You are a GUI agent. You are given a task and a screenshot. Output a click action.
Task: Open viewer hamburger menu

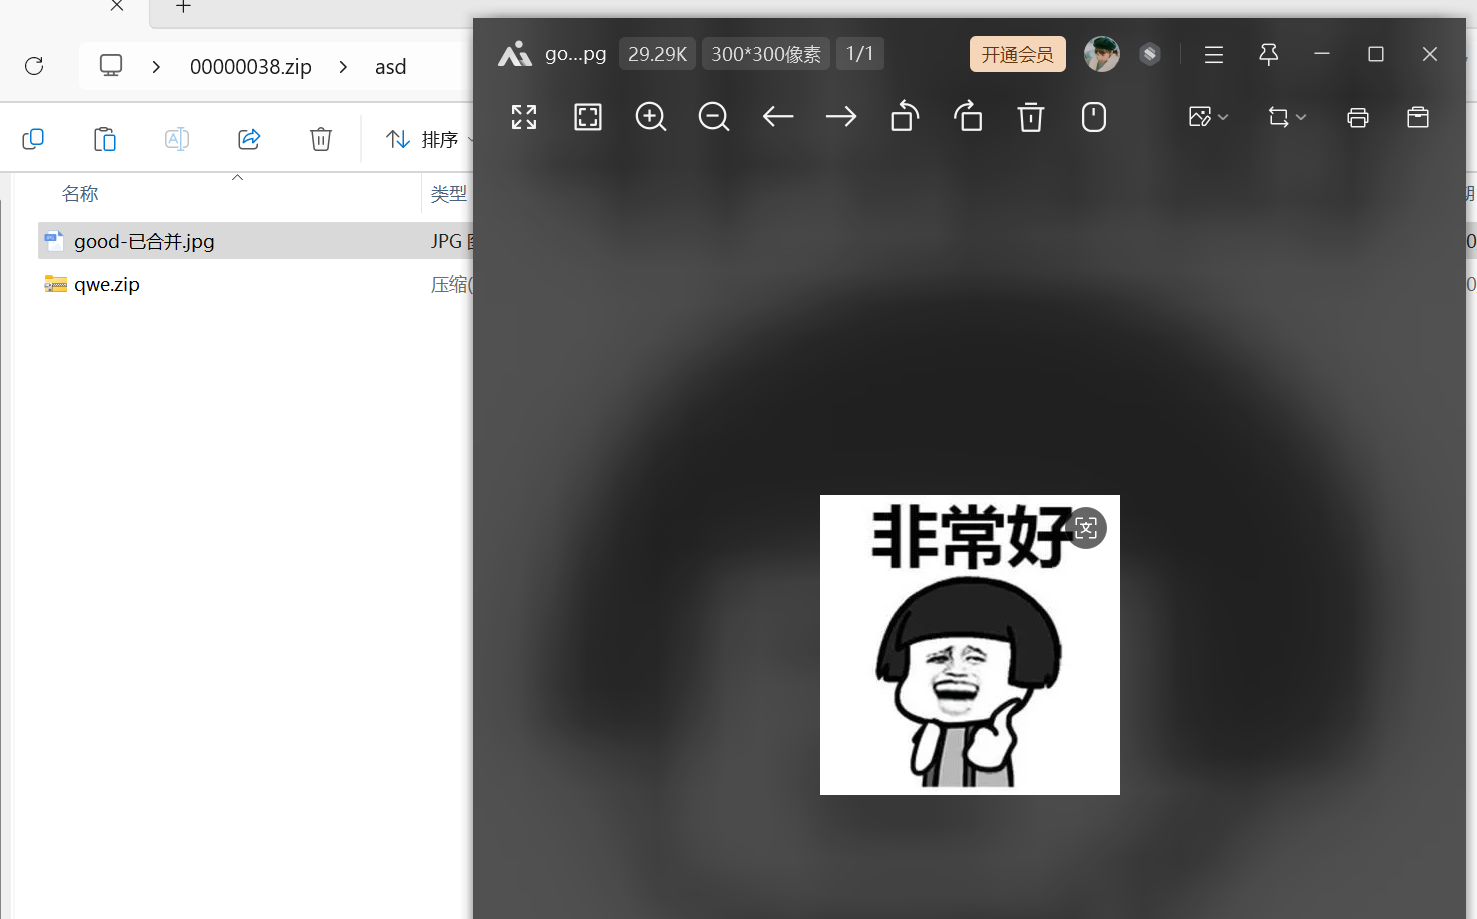[1214, 54]
